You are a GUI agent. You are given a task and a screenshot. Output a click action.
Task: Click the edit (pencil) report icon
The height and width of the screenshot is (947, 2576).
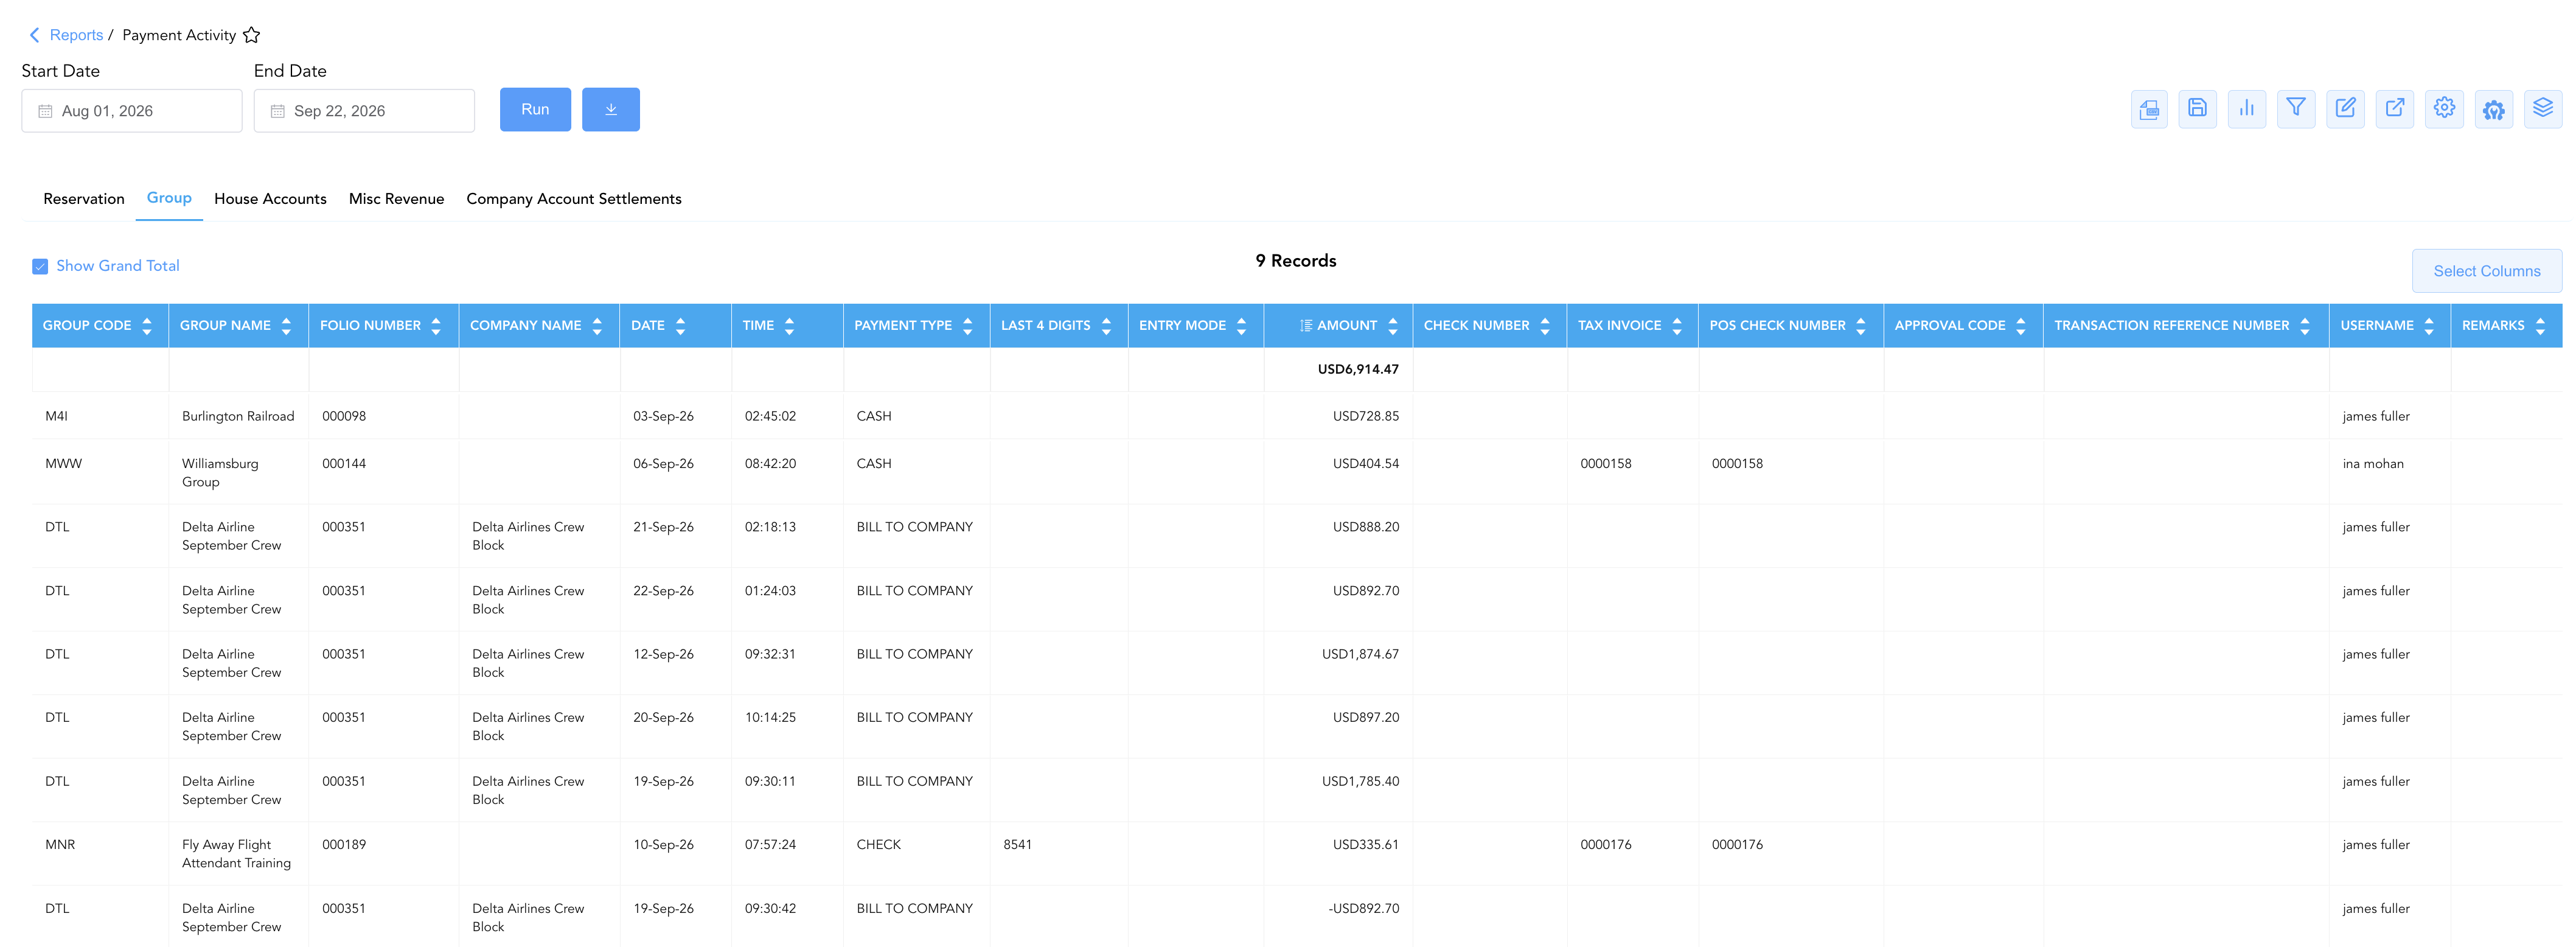pos(2345,109)
